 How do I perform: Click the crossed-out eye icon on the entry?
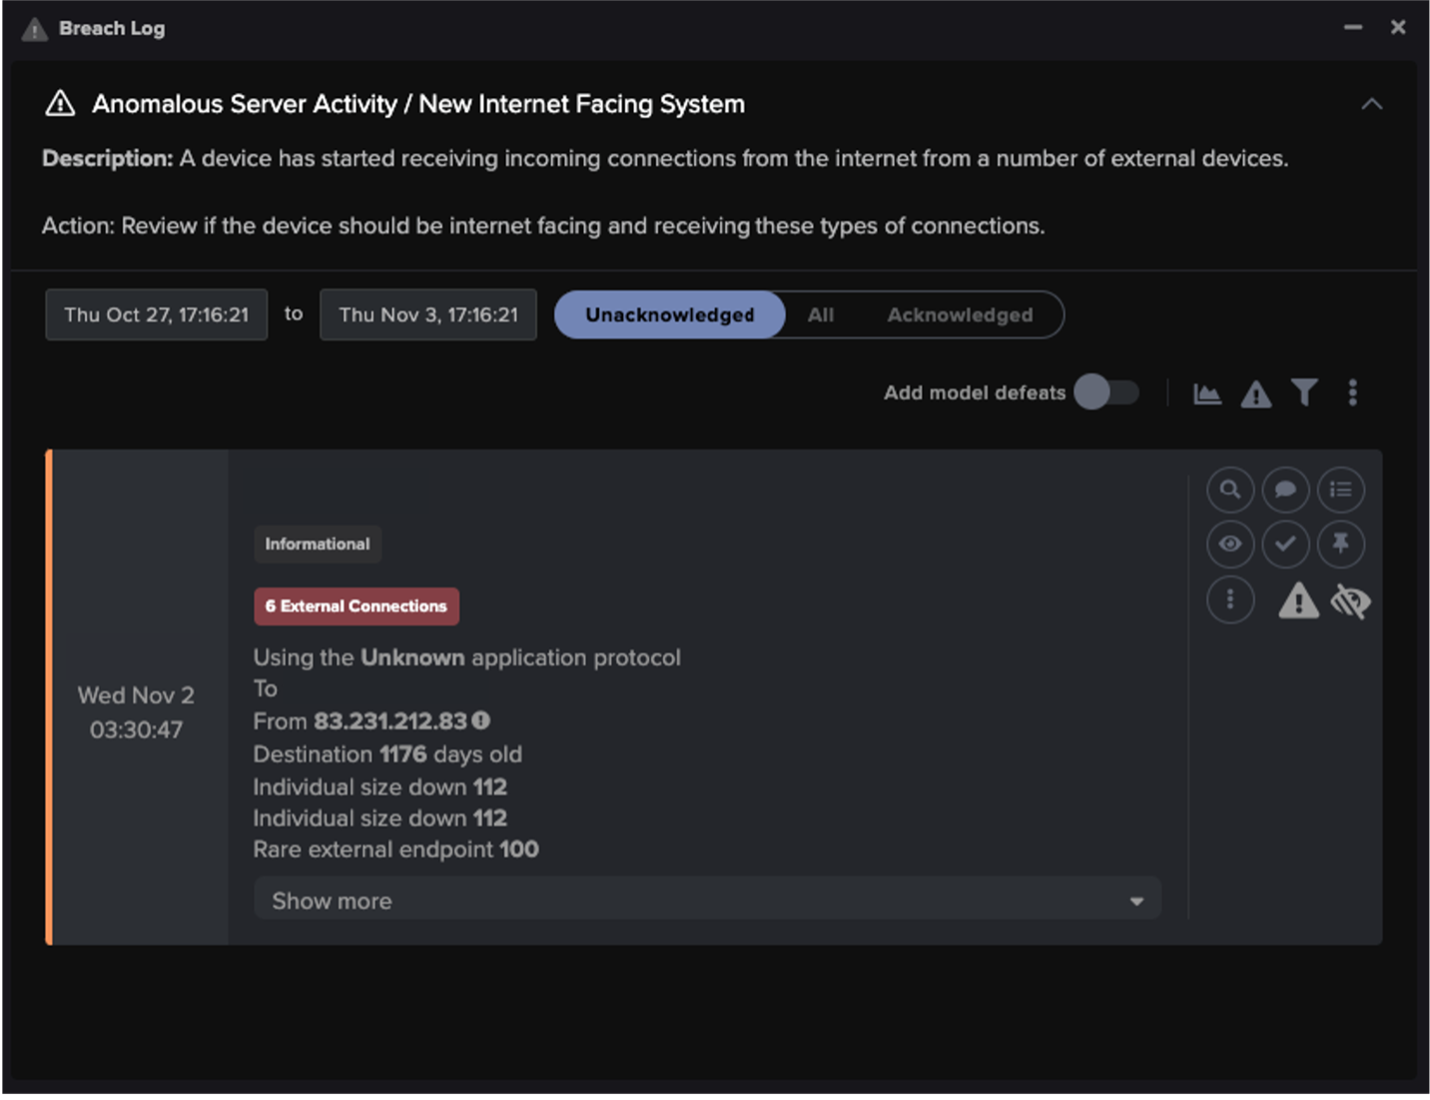[1350, 601]
